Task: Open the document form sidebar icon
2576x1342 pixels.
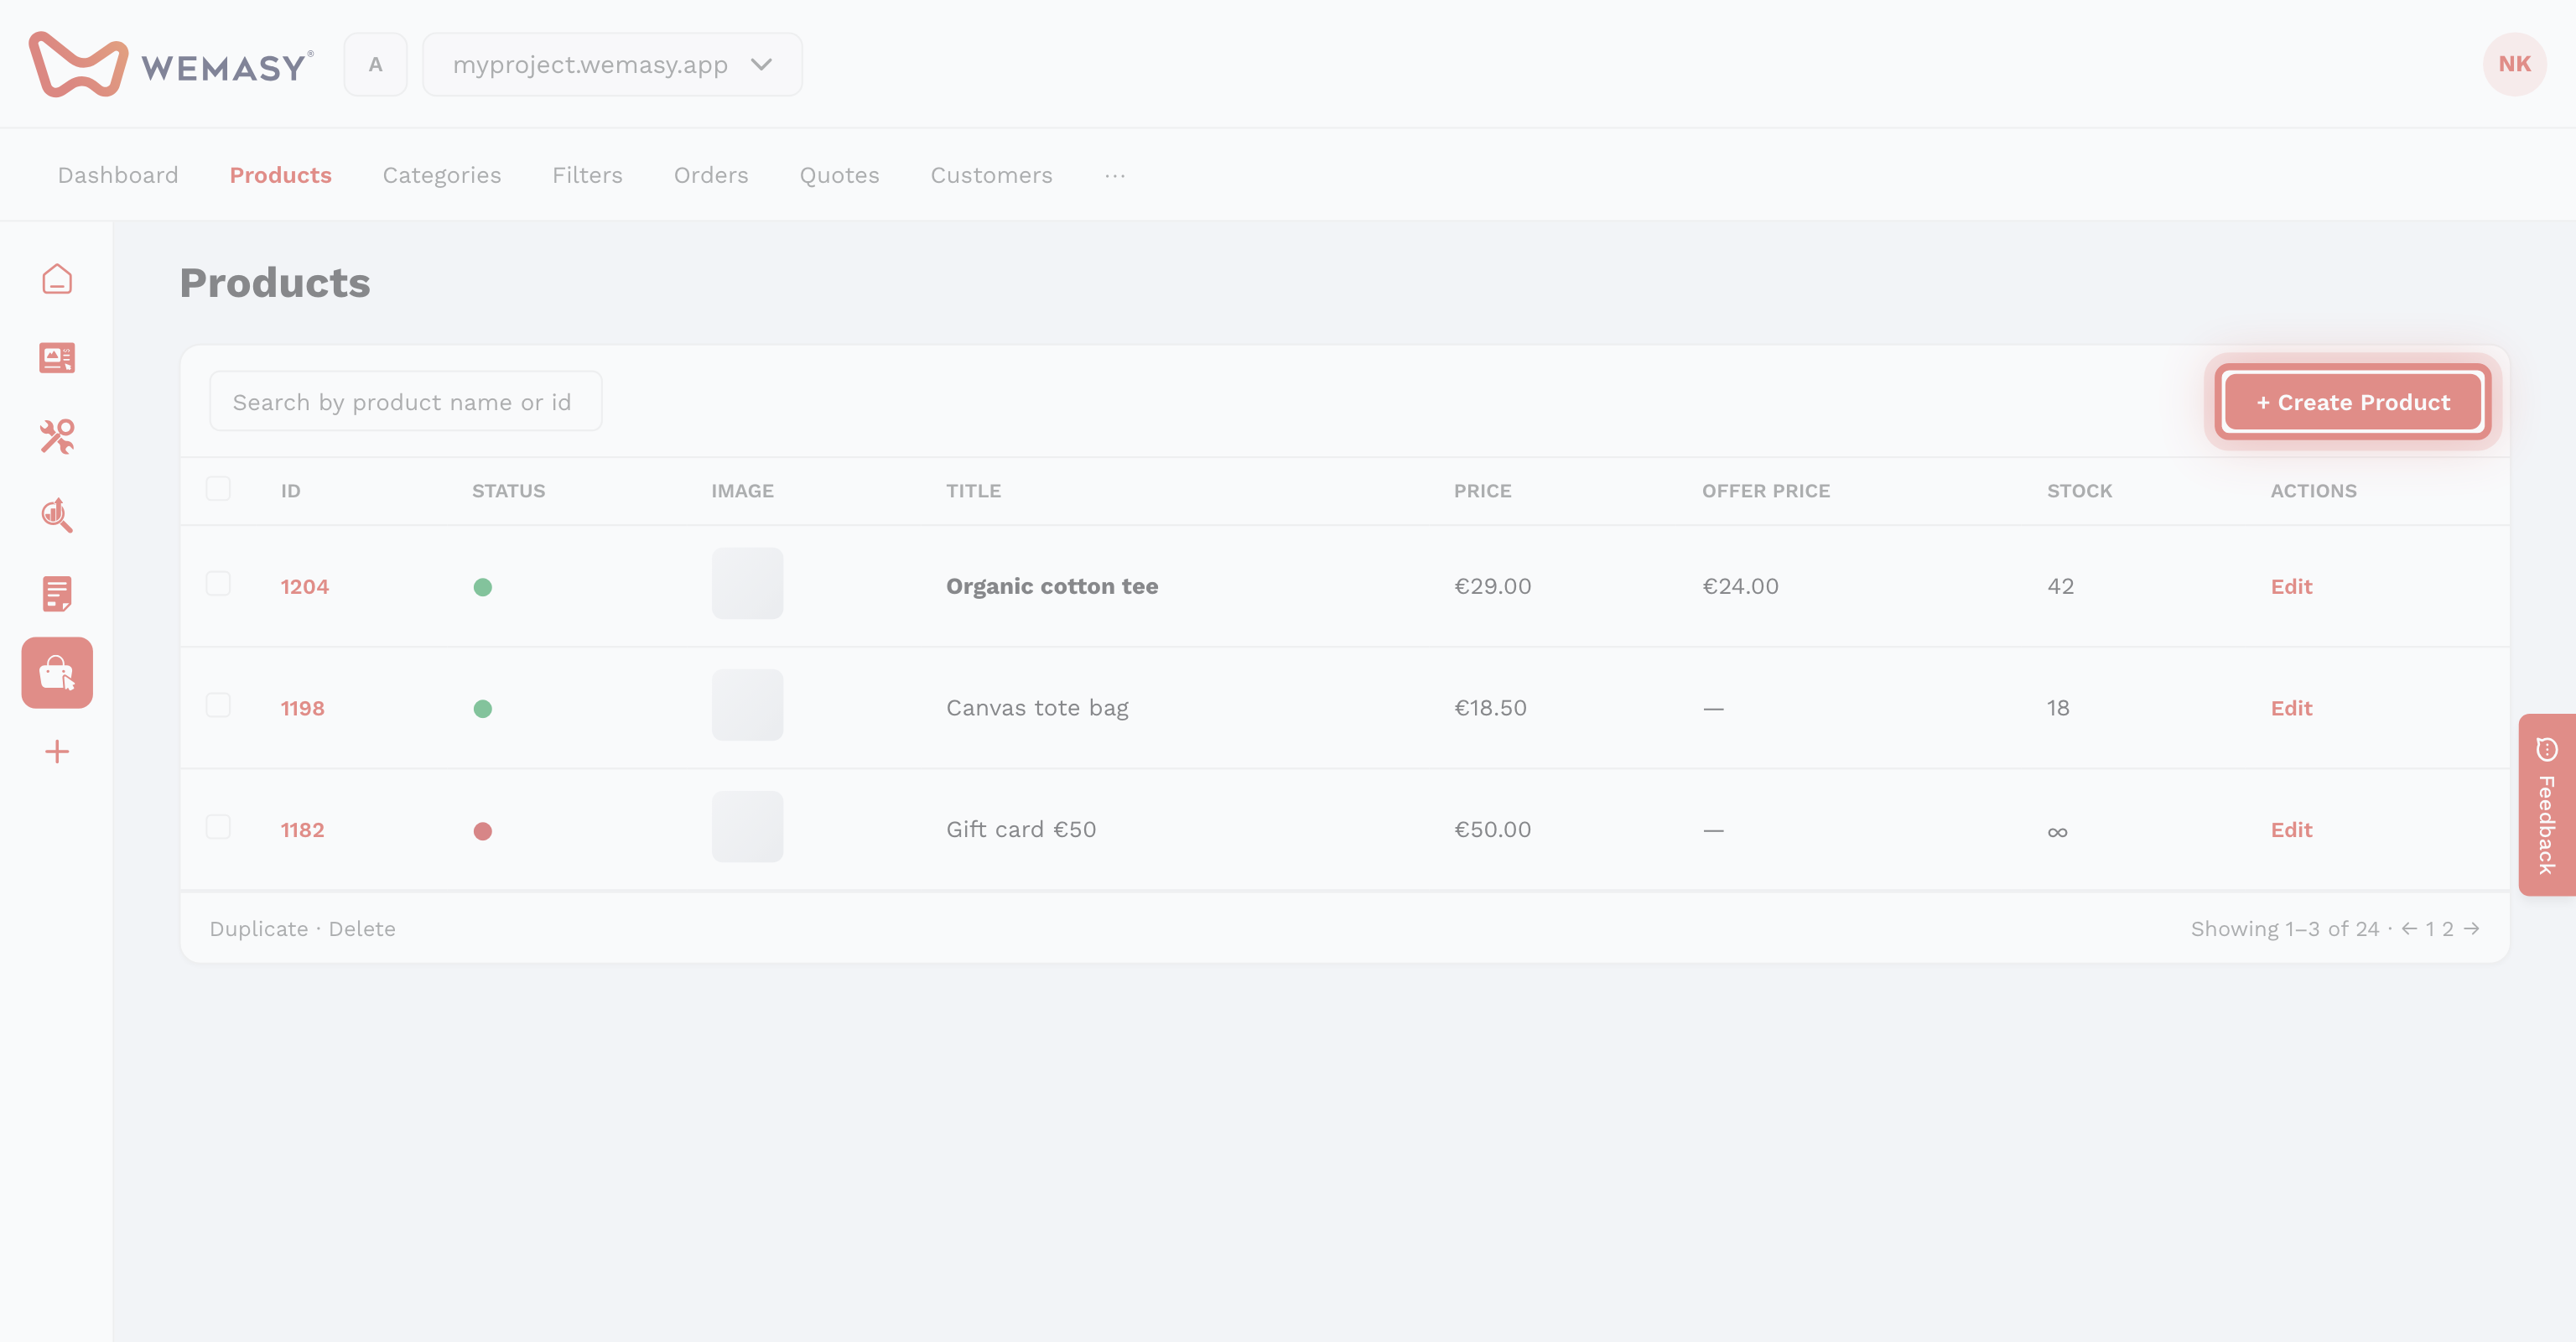Action: tap(57, 594)
